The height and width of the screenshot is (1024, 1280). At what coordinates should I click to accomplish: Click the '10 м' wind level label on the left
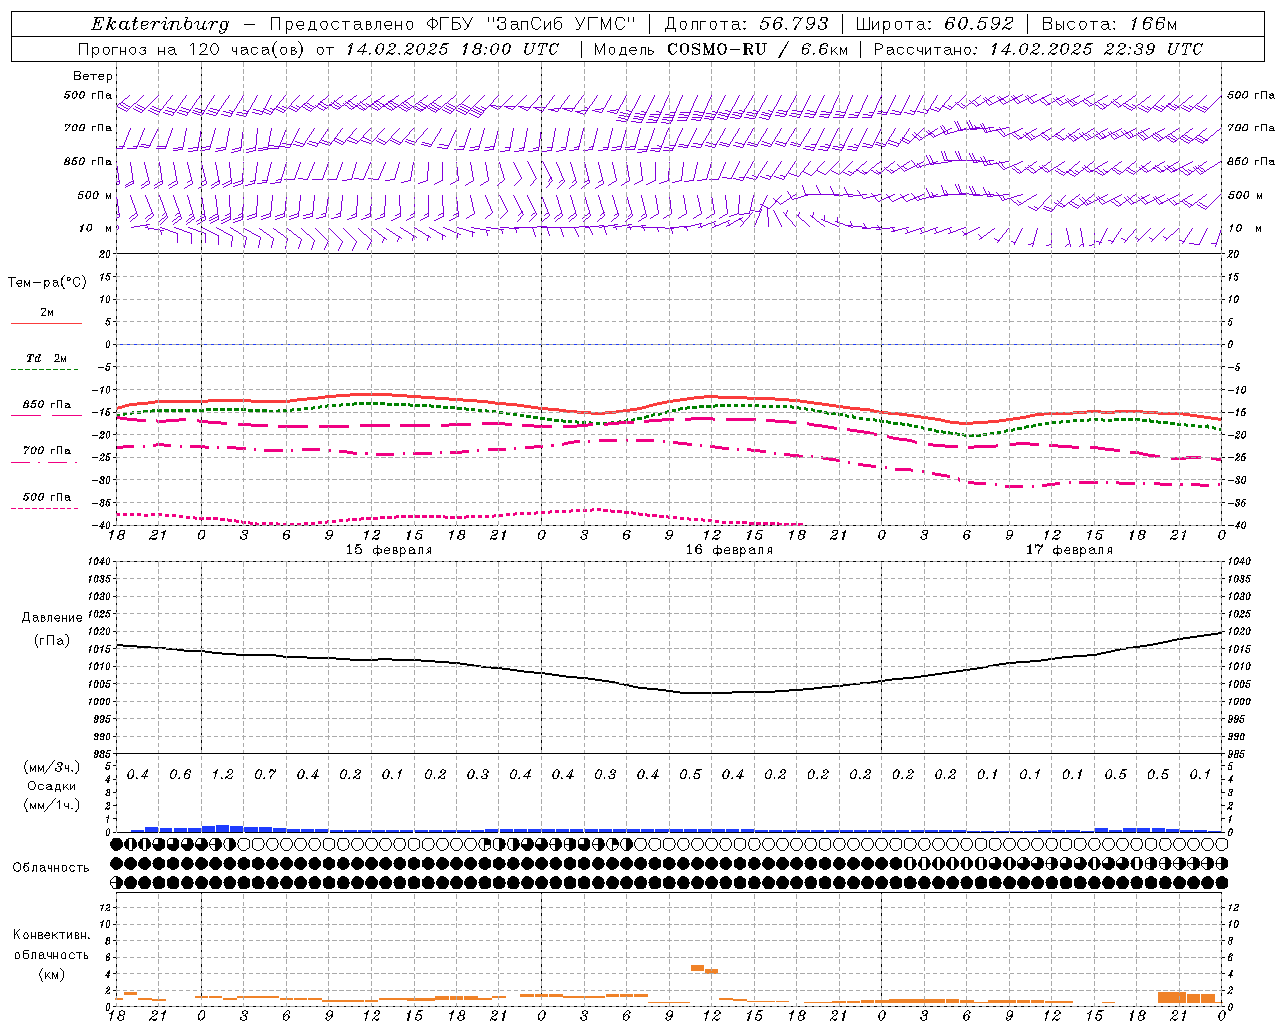coord(96,228)
